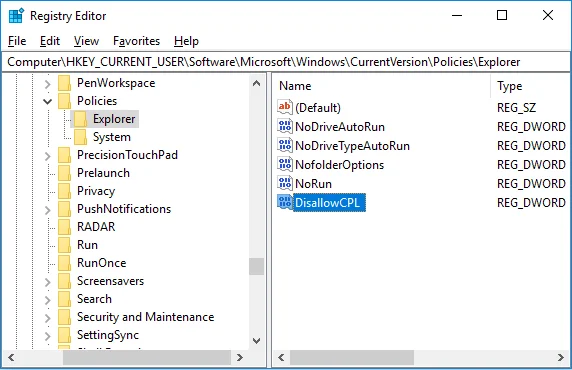This screenshot has width=572, height=370.
Task: Select the Prelaunch key label
Action: tap(104, 173)
